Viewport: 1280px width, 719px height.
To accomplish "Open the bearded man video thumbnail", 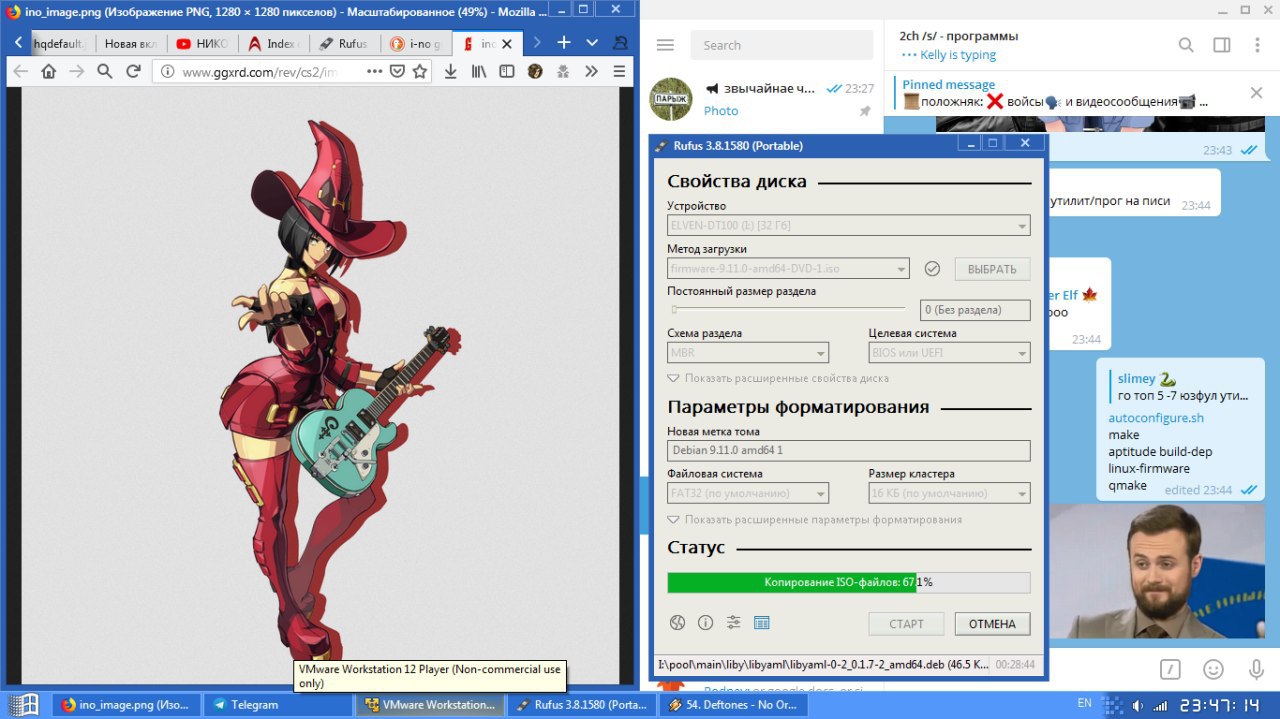I will click(x=1156, y=571).
